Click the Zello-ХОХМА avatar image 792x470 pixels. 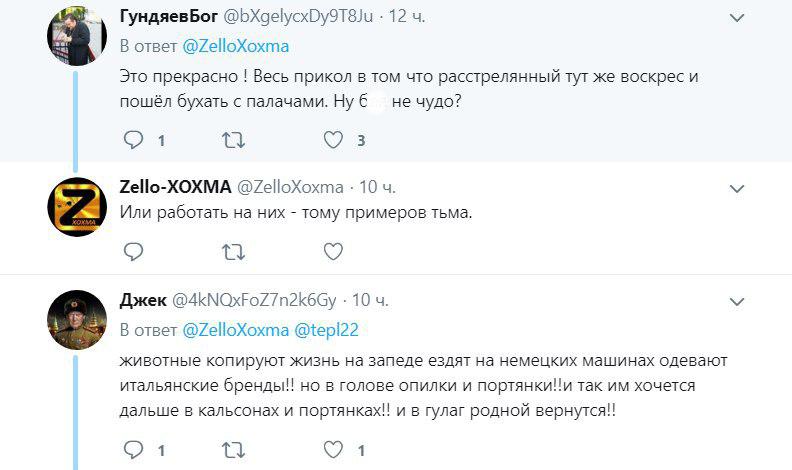coord(77,210)
